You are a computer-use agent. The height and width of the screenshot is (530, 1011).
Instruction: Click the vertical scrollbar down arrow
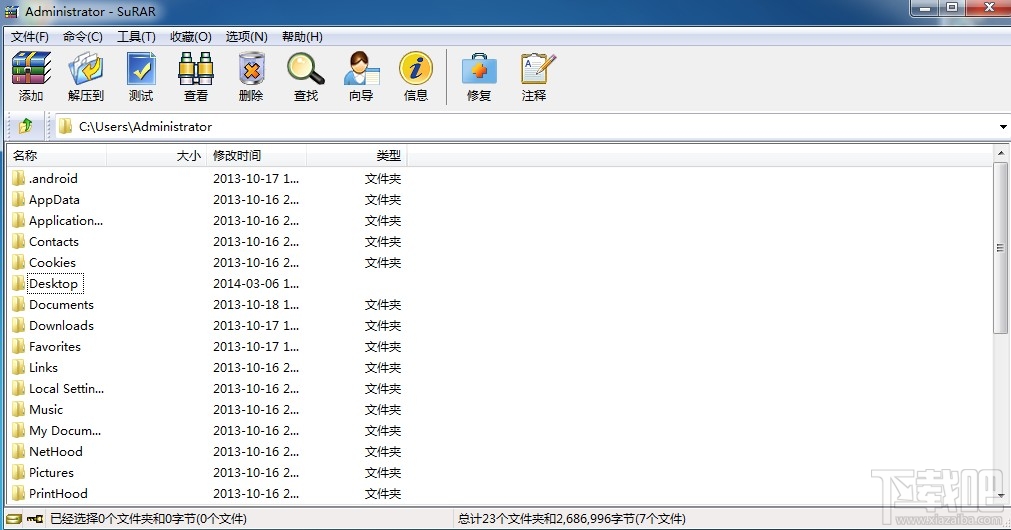pos(1001,495)
